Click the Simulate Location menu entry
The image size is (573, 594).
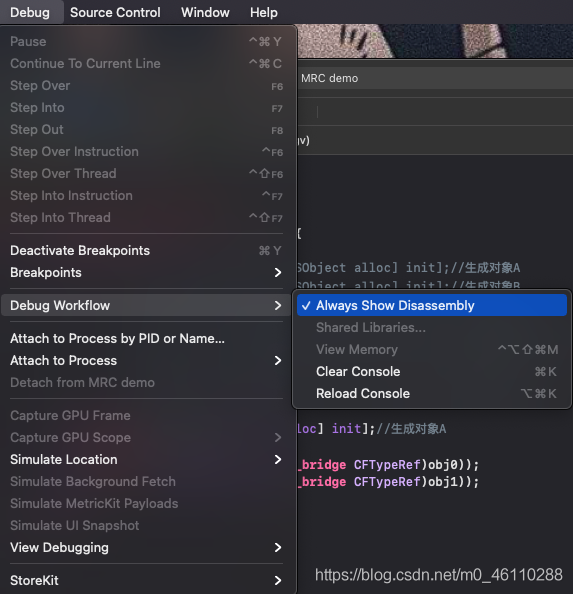tap(146, 460)
